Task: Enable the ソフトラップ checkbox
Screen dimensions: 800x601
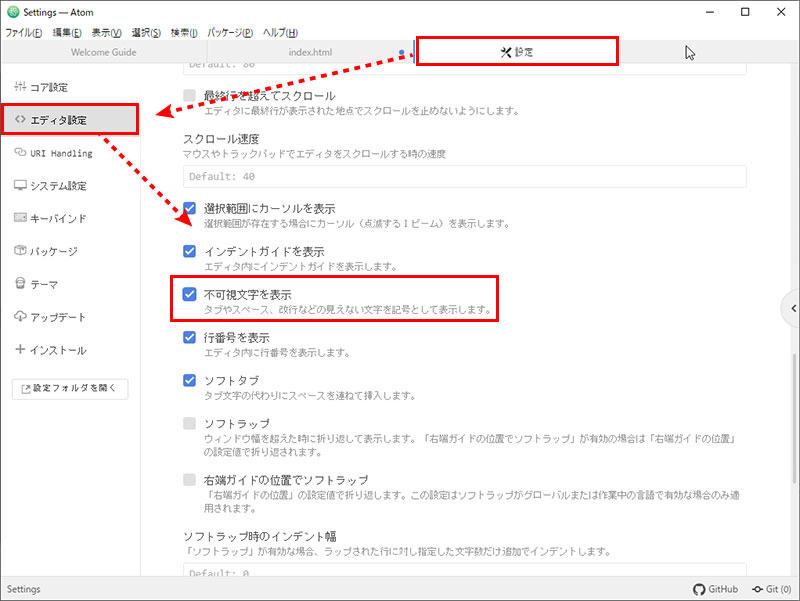Action: tap(189, 423)
